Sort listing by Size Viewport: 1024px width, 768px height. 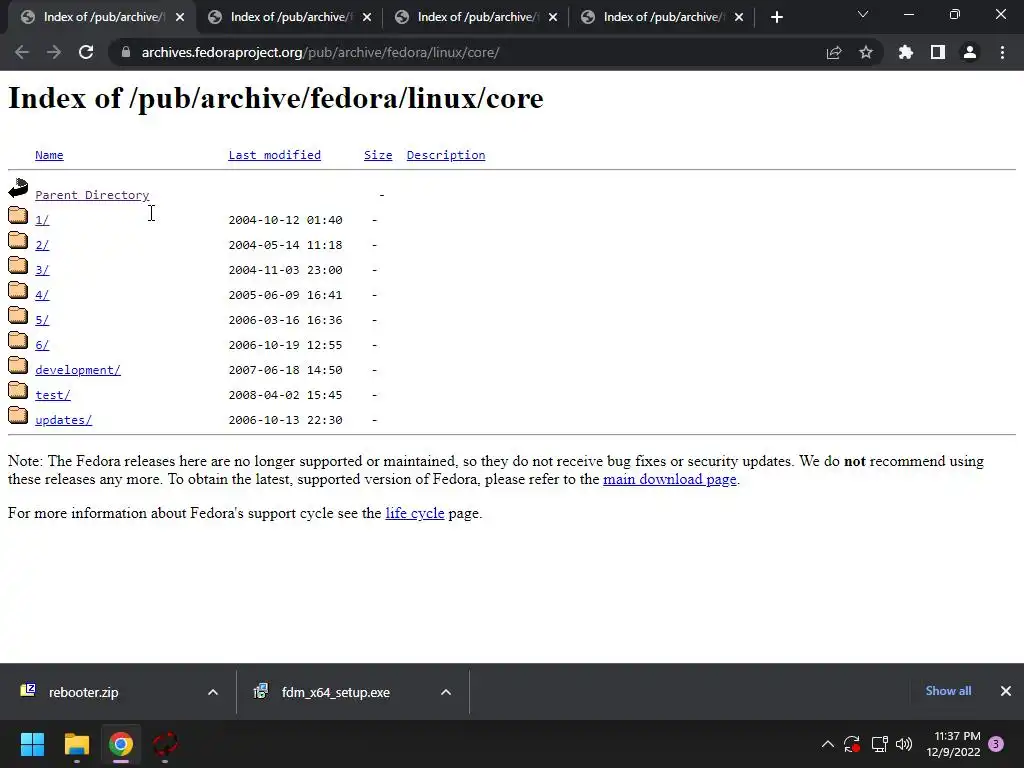tap(378, 155)
